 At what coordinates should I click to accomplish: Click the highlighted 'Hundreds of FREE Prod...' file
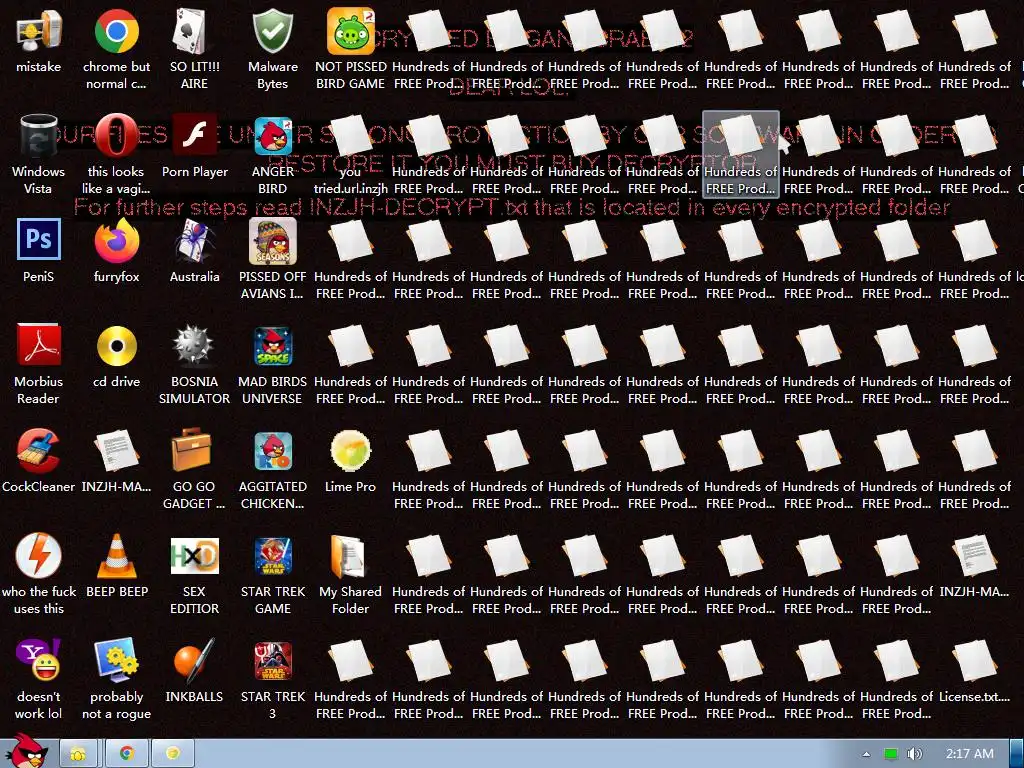click(x=741, y=154)
